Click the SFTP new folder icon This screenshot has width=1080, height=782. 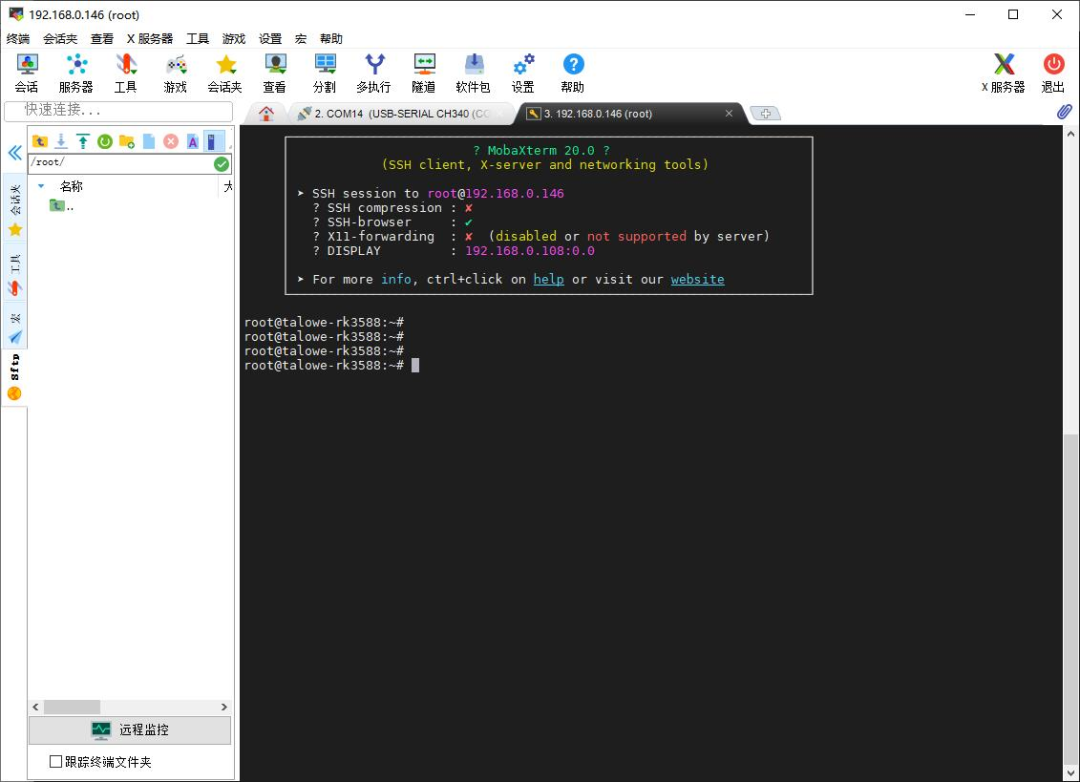tap(127, 141)
